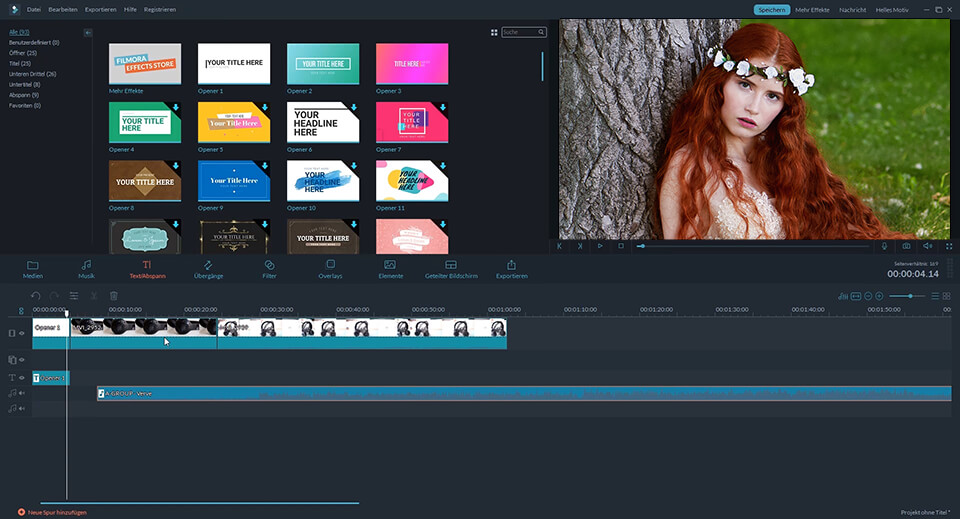This screenshot has width=960, height=519.
Task: Take a snapshot with the camera icon
Action: (906, 246)
